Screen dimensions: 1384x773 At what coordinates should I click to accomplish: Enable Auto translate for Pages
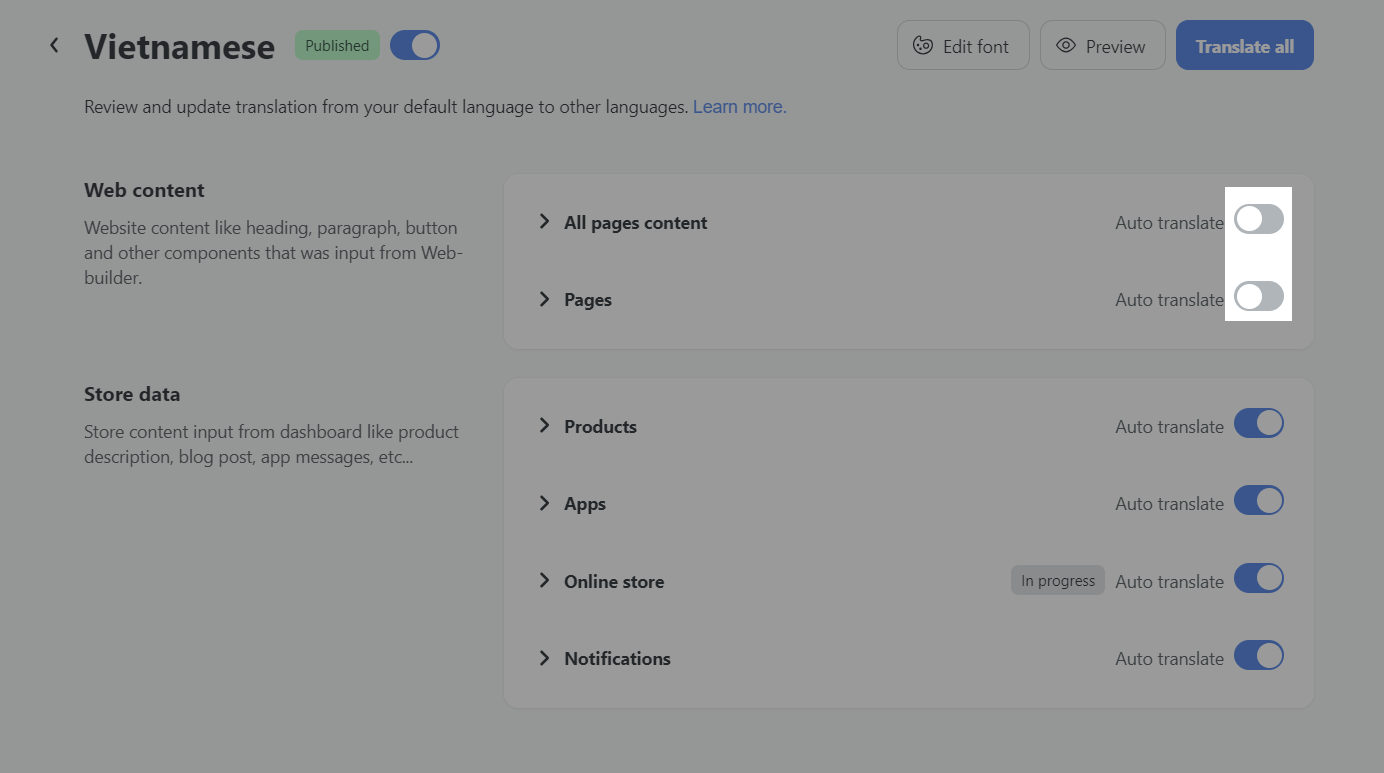(x=1259, y=296)
